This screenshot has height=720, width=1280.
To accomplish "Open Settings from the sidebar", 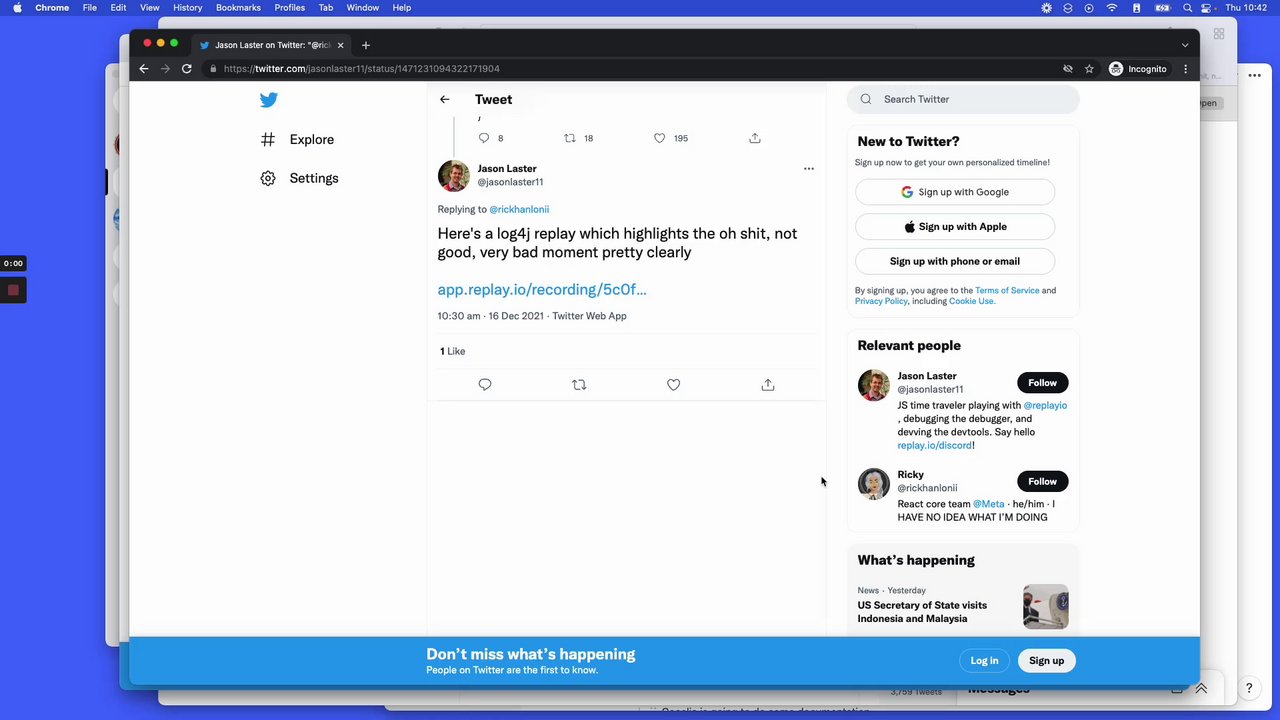I will coord(299,178).
